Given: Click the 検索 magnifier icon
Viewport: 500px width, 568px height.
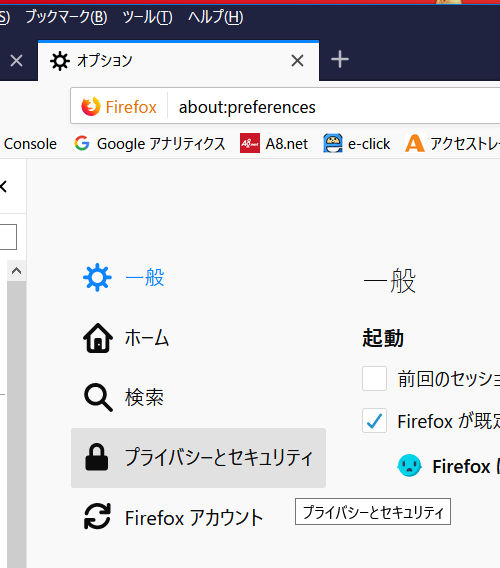Looking at the screenshot, I should click(x=98, y=397).
